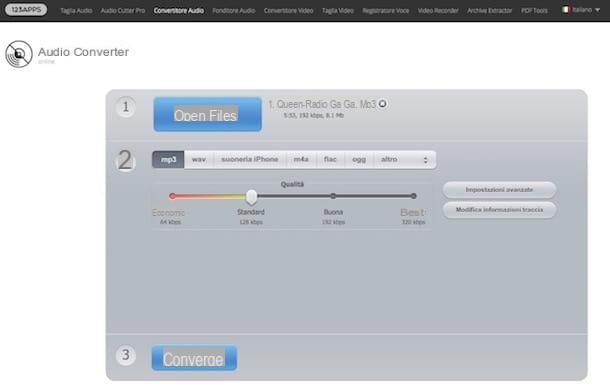Click the Buona quality label
610x390 pixels.
tap(333, 212)
